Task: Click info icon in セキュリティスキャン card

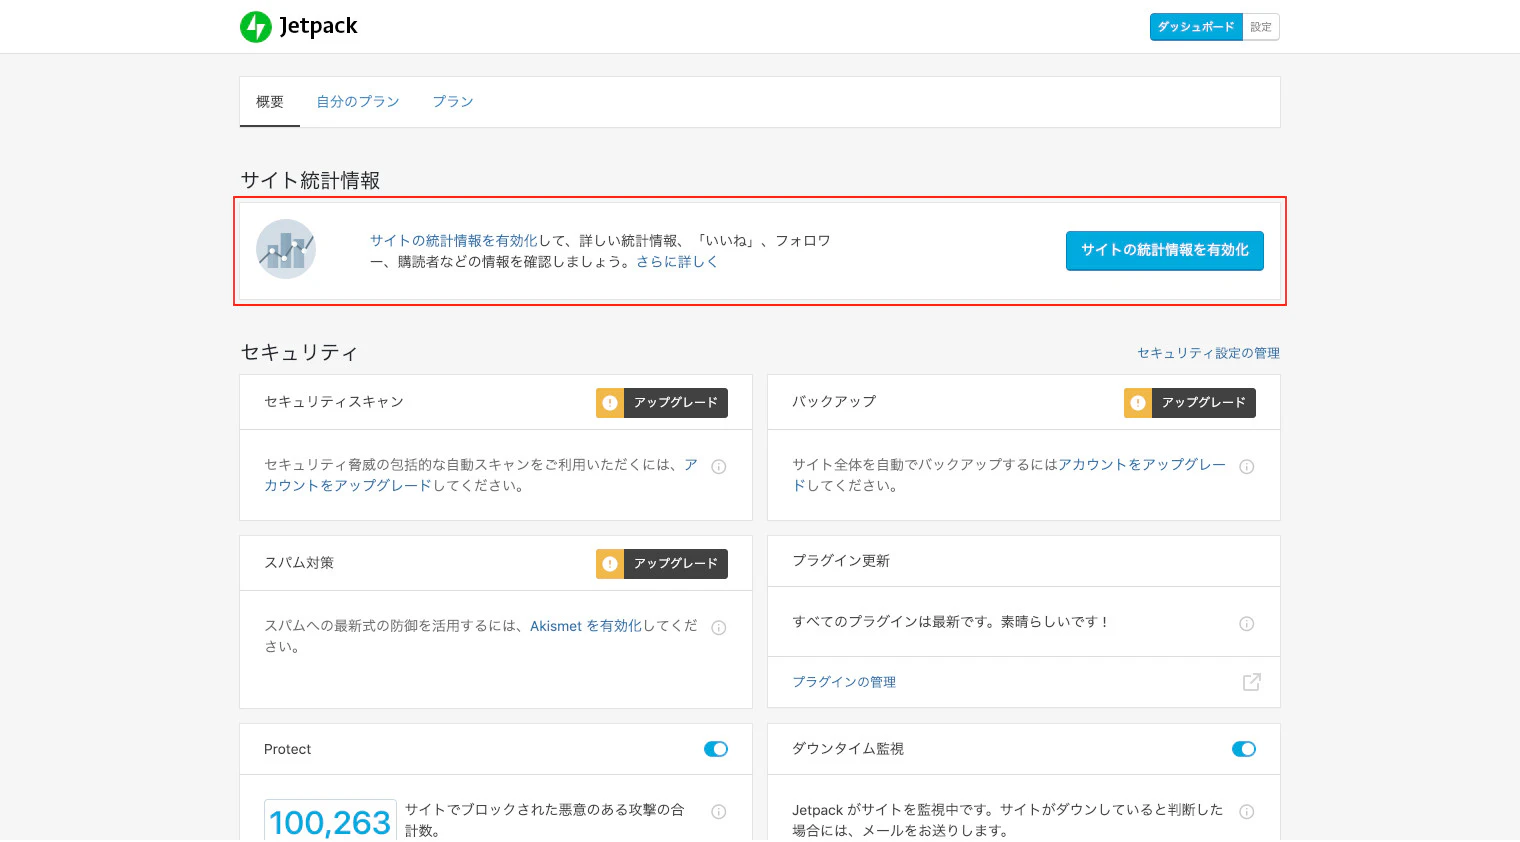Action: (x=718, y=467)
